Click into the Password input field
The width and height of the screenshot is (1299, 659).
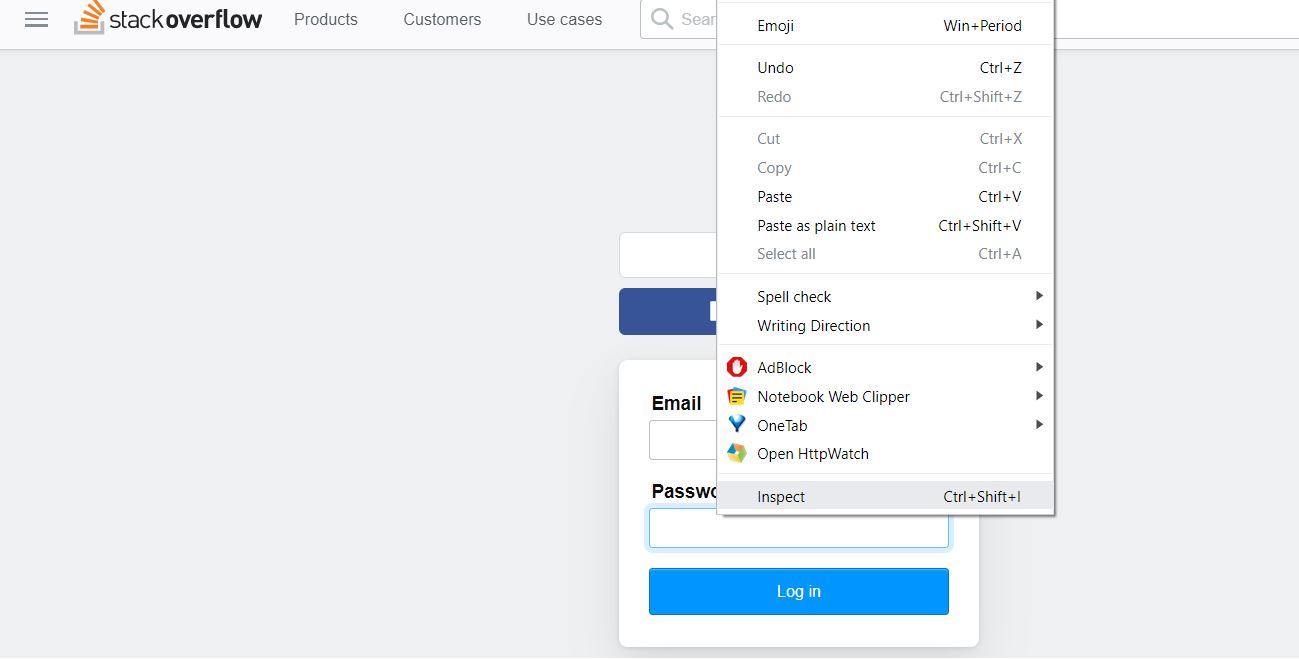(798, 529)
